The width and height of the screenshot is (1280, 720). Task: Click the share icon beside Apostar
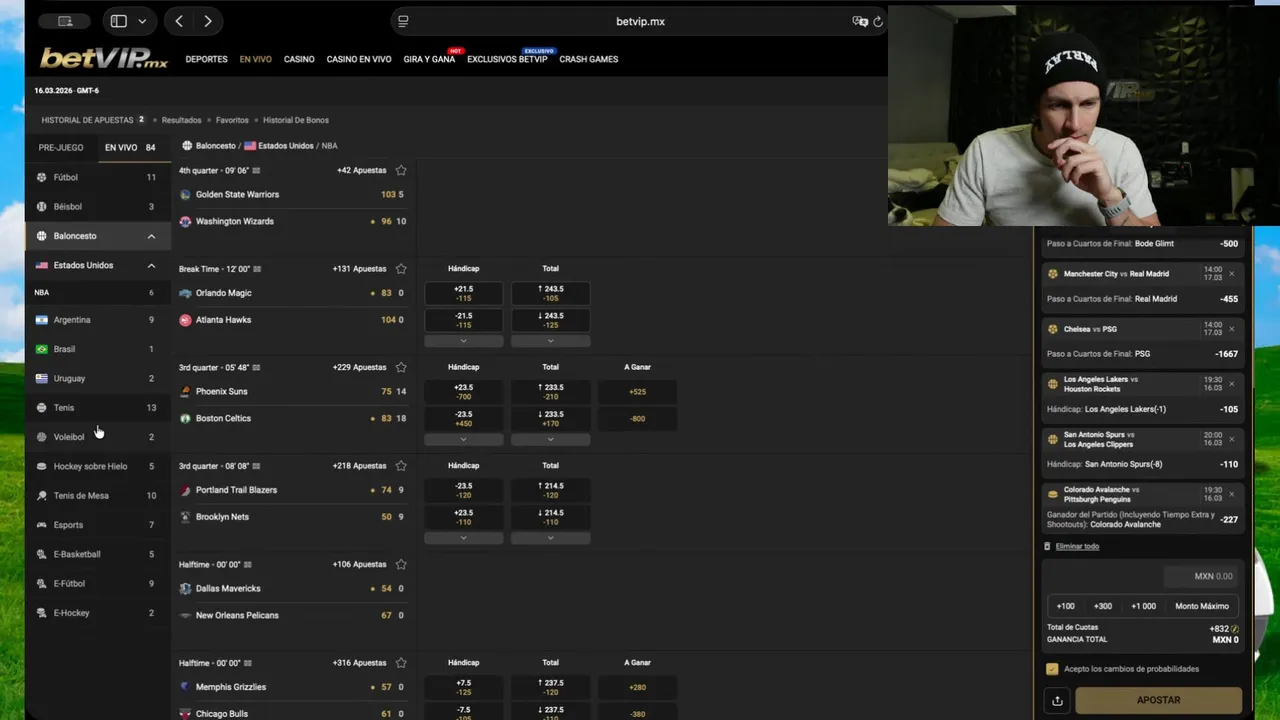pos(1057,701)
